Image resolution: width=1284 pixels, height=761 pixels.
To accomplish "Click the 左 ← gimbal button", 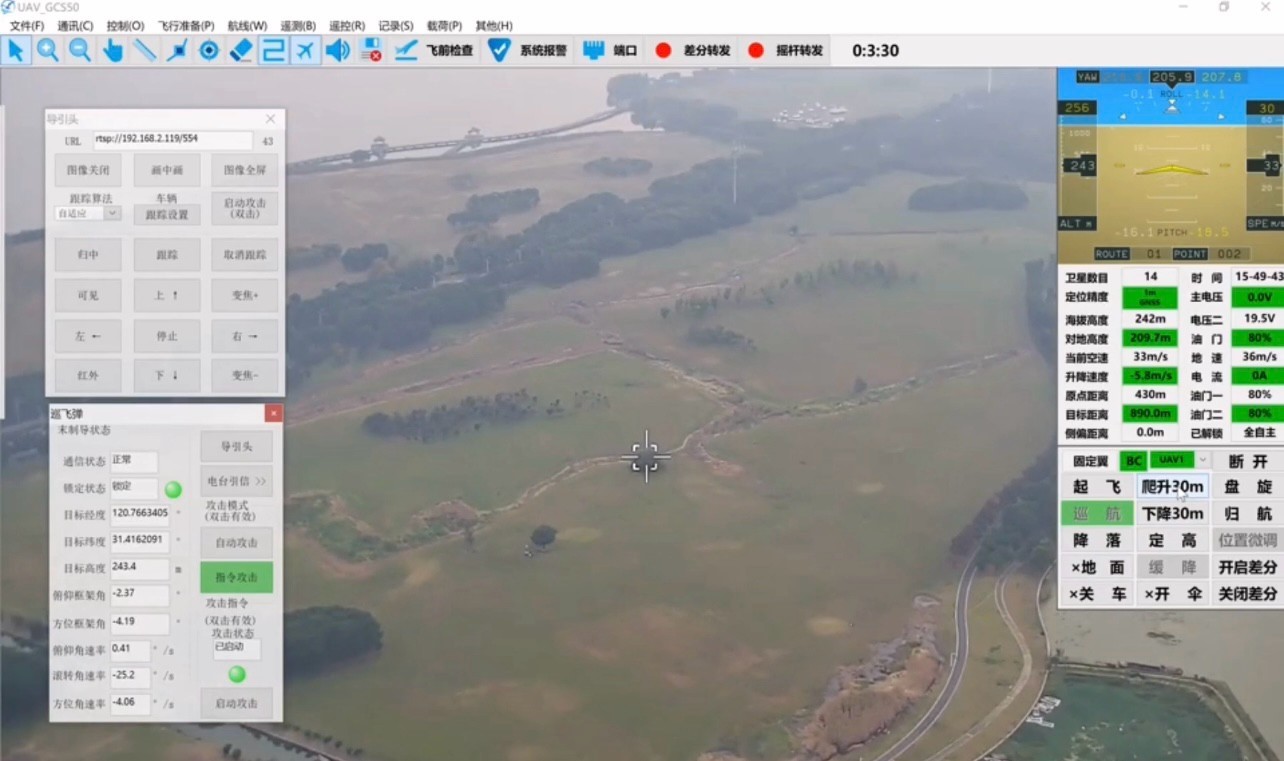I will [88, 336].
